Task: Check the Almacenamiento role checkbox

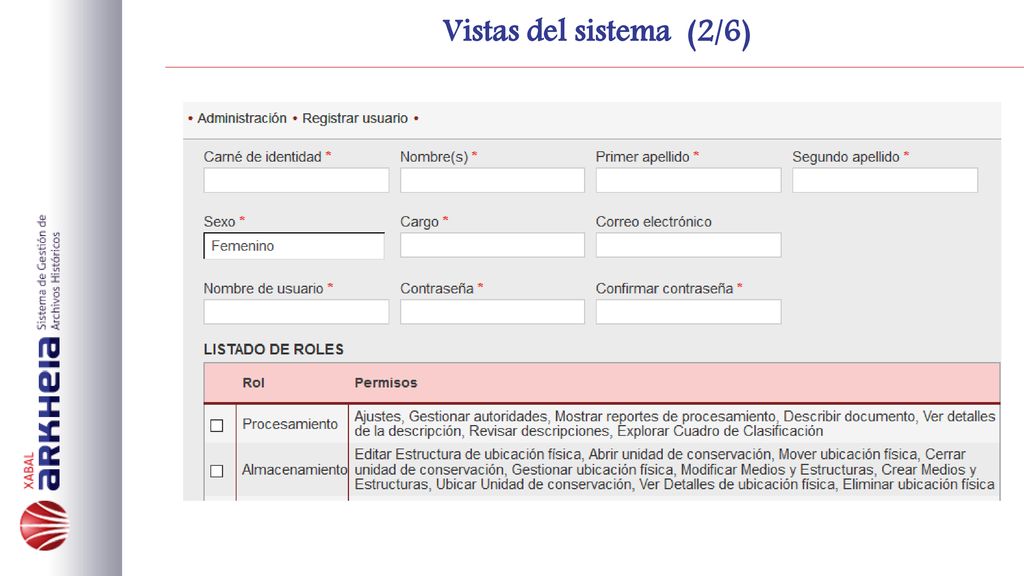Action: click(217, 471)
